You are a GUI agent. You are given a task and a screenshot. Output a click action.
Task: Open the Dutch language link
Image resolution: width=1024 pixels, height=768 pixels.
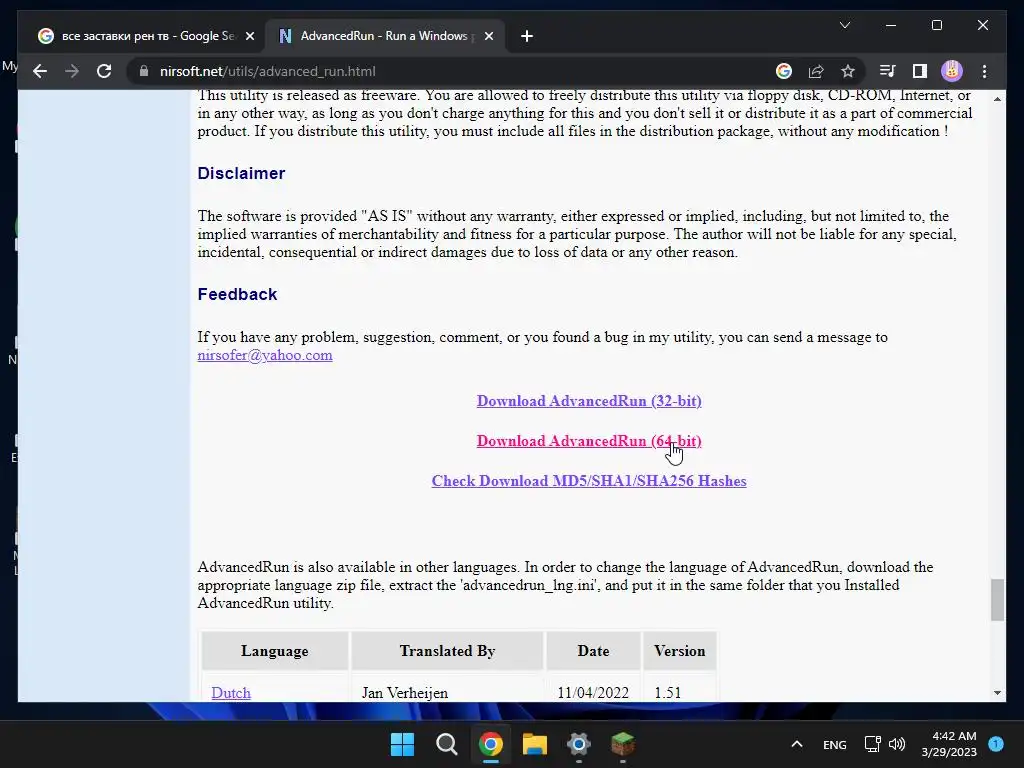[231, 692]
